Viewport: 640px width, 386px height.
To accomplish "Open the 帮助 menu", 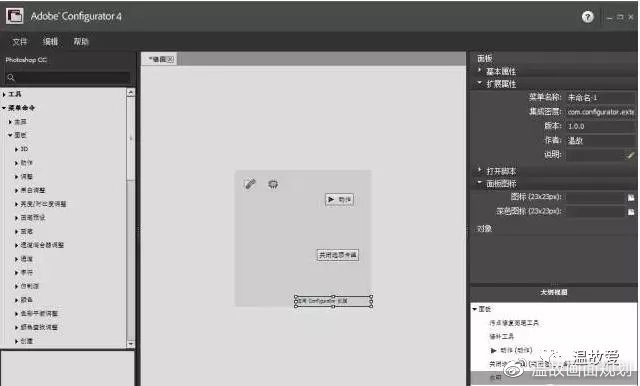I will (x=81, y=42).
